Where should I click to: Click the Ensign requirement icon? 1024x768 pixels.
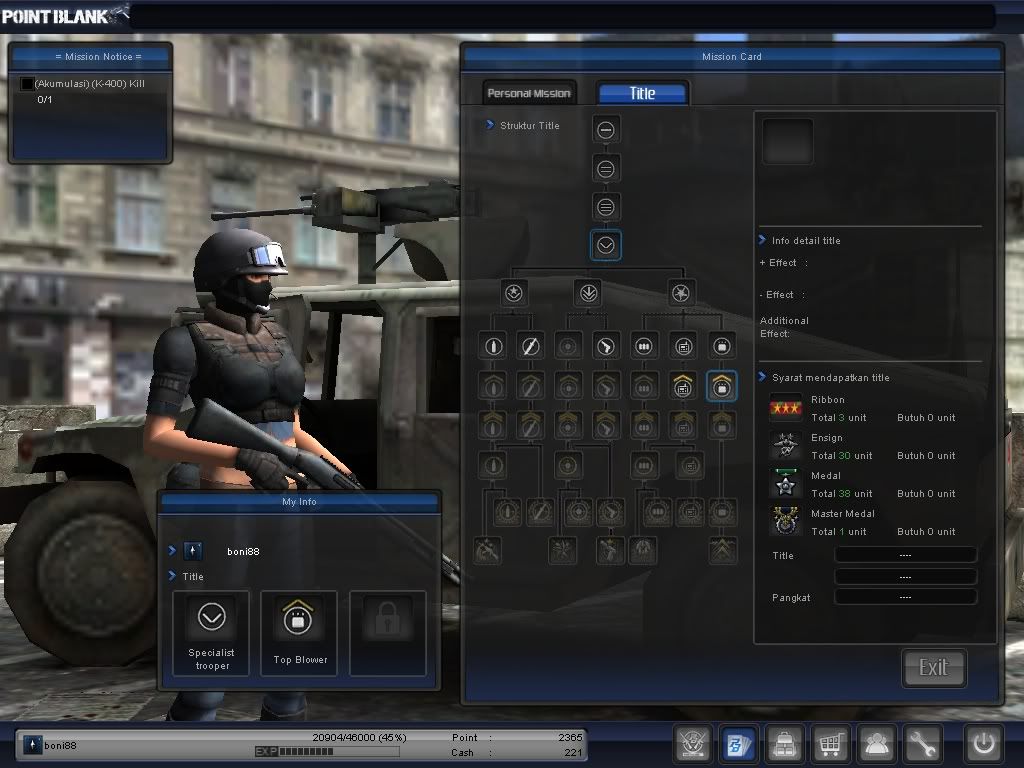coord(786,446)
